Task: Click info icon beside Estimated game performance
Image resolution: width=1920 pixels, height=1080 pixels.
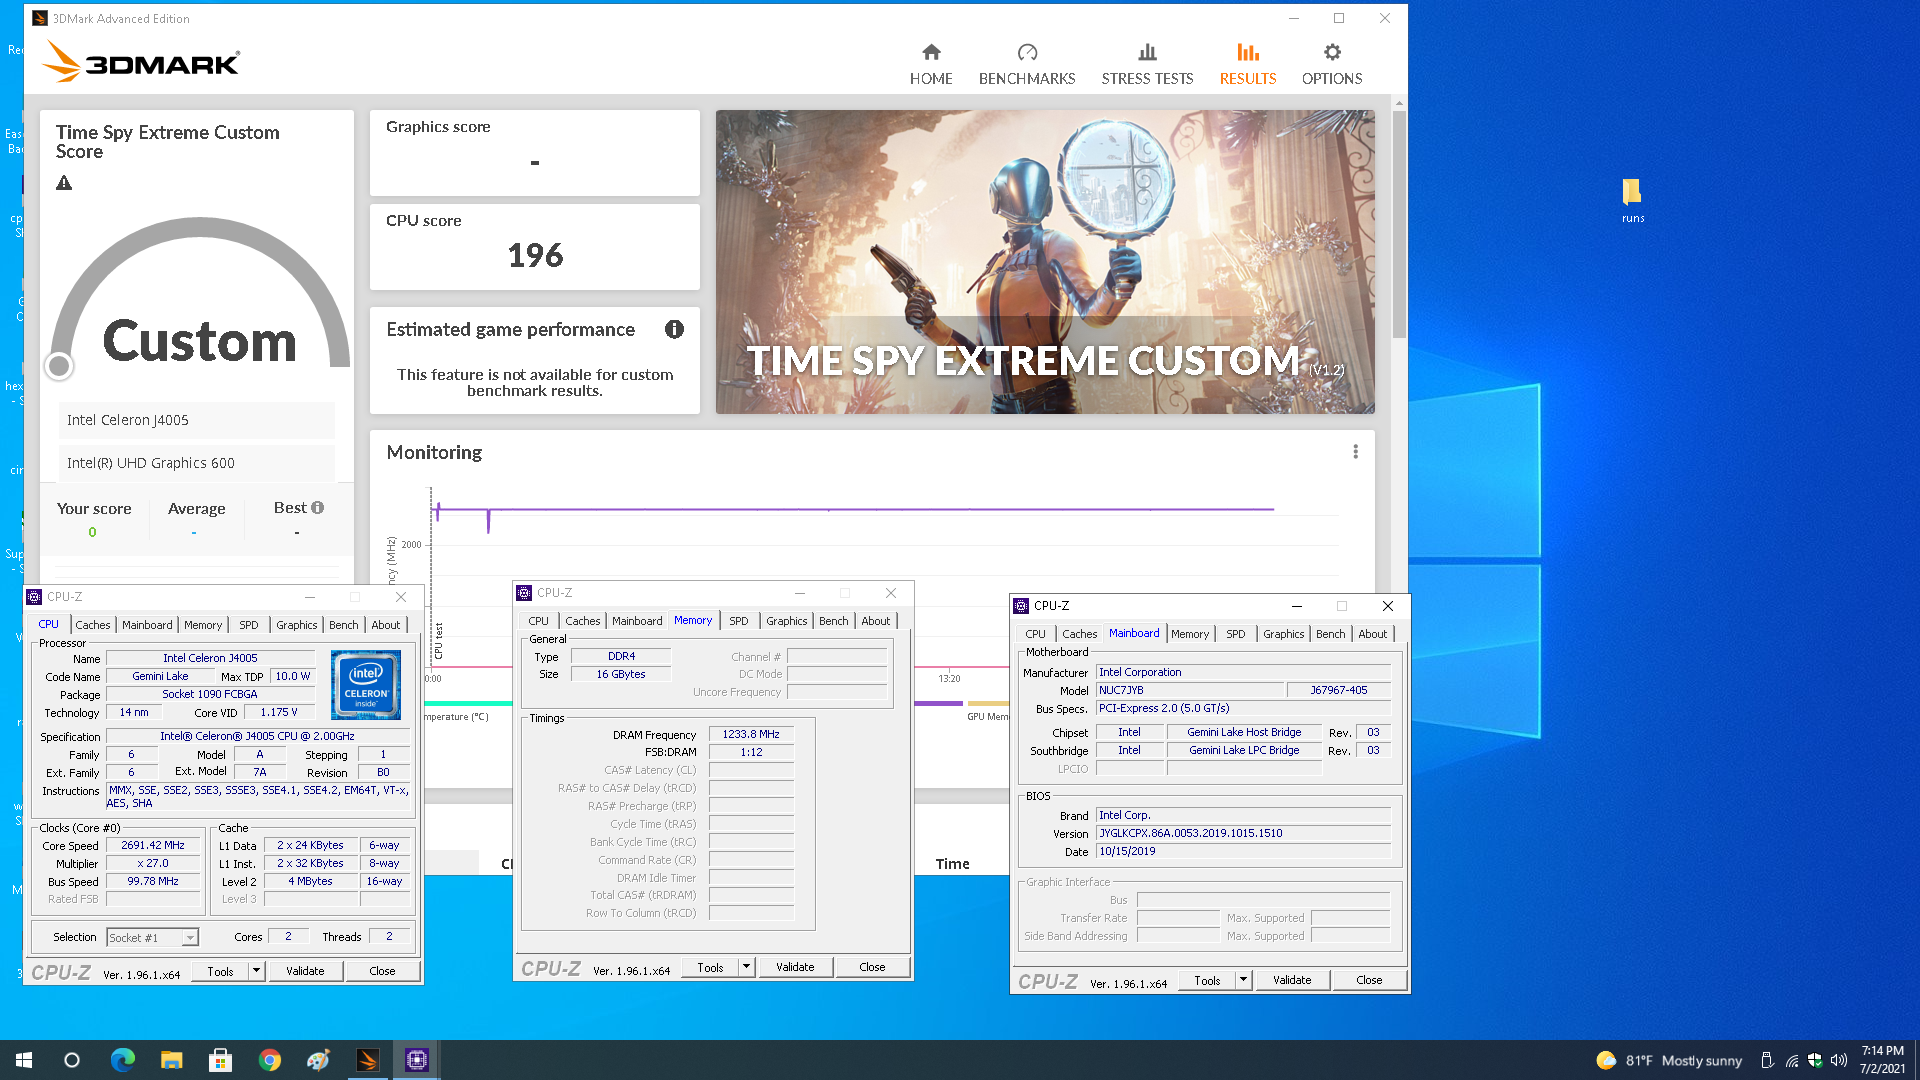Action: point(674,329)
